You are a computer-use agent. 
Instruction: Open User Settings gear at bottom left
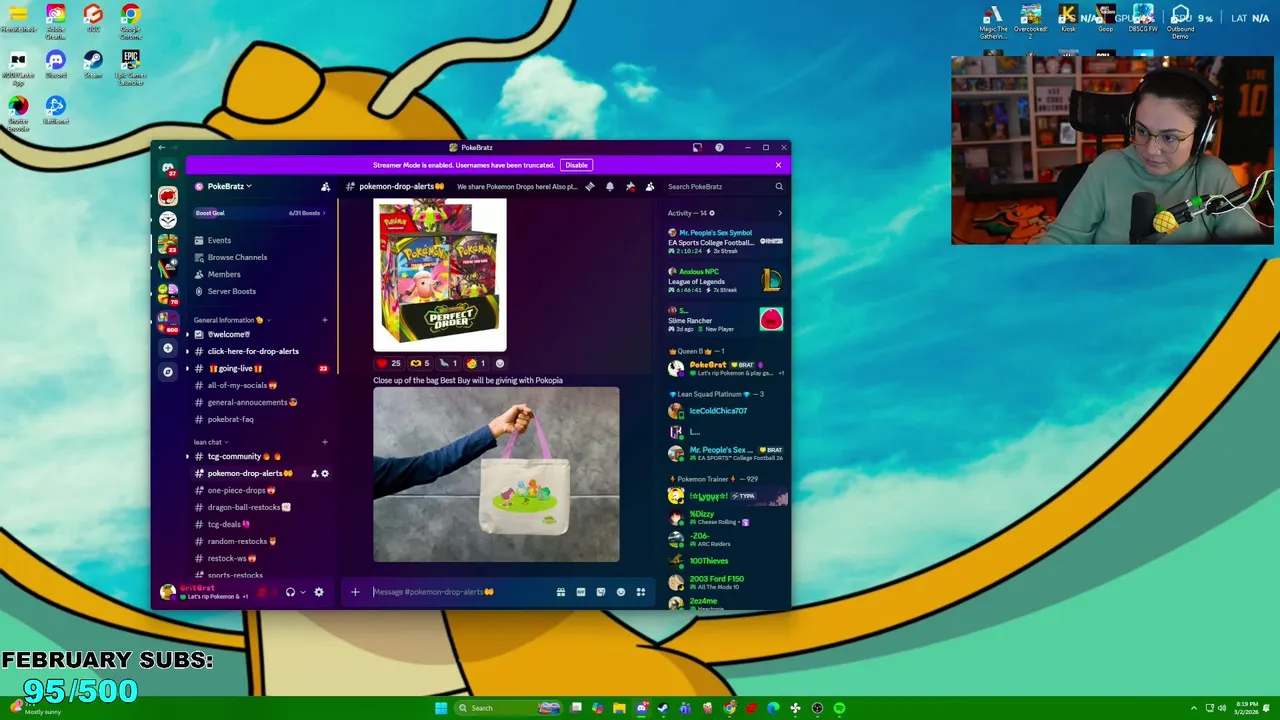point(319,592)
